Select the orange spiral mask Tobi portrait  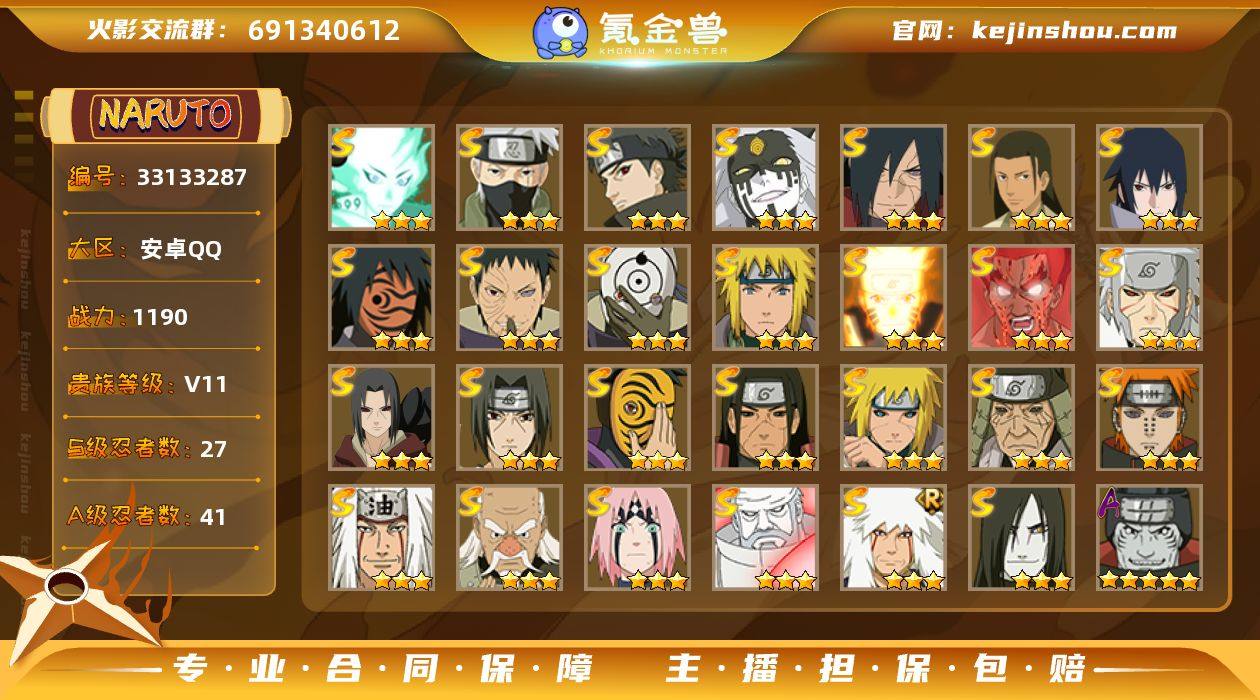point(637,418)
